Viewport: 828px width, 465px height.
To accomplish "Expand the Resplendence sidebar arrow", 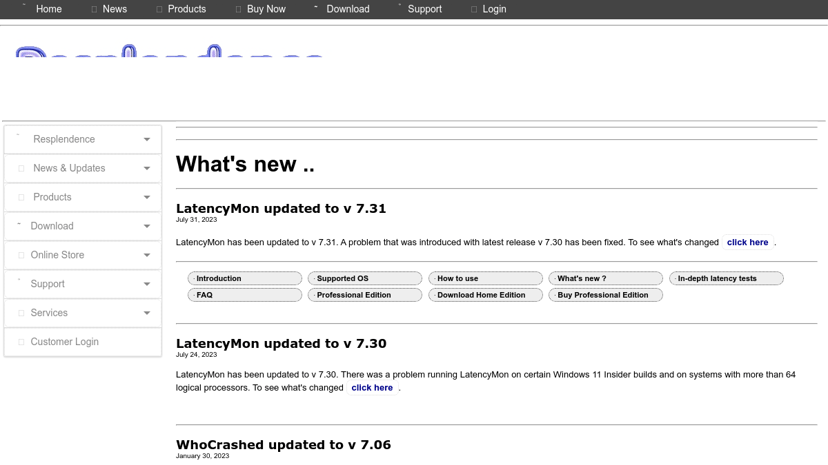I will click(x=147, y=139).
